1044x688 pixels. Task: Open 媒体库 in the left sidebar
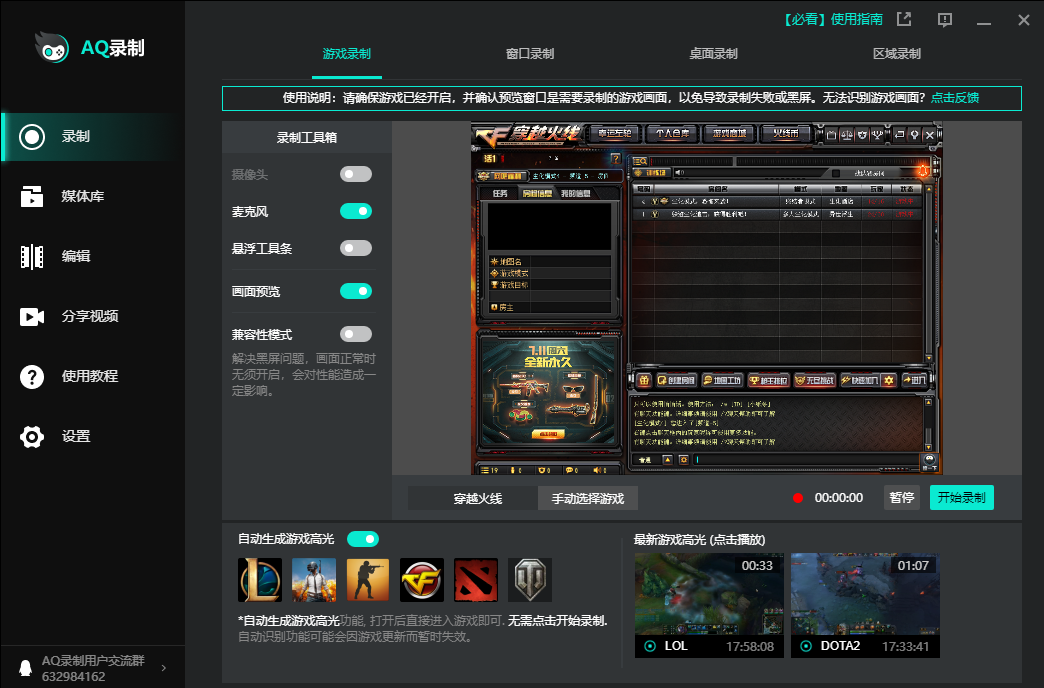[93, 196]
